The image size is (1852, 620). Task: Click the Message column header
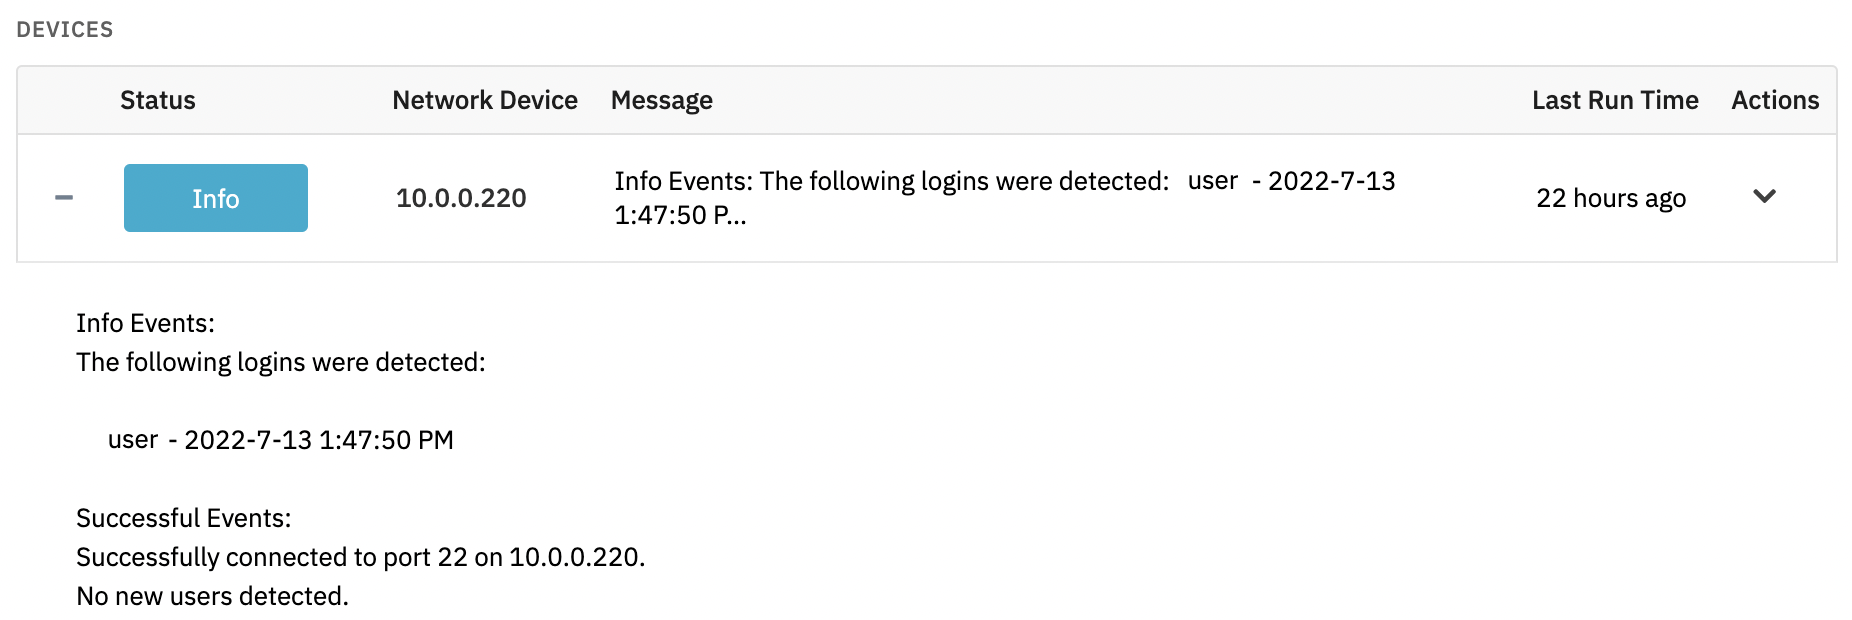(x=662, y=99)
